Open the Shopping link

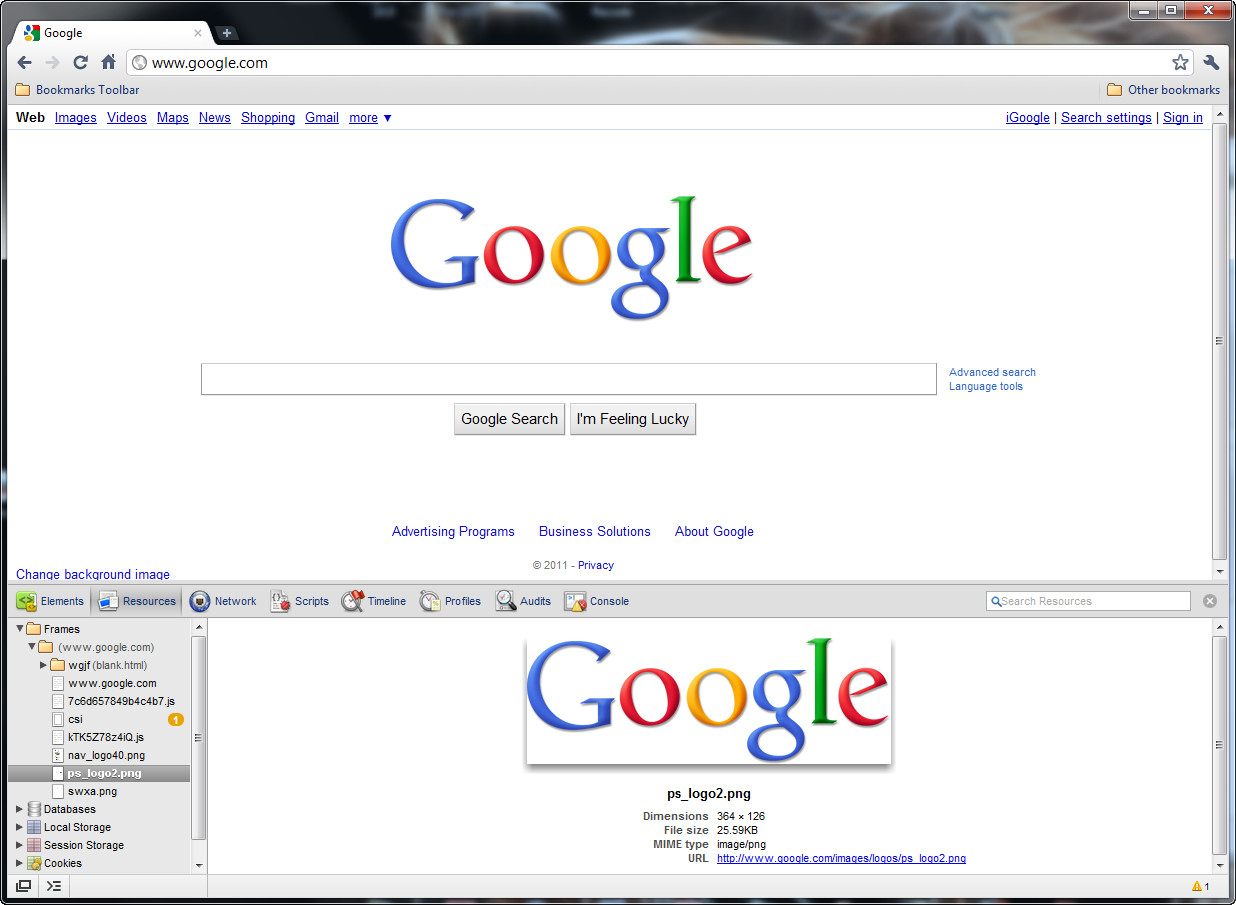[x=268, y=118]
